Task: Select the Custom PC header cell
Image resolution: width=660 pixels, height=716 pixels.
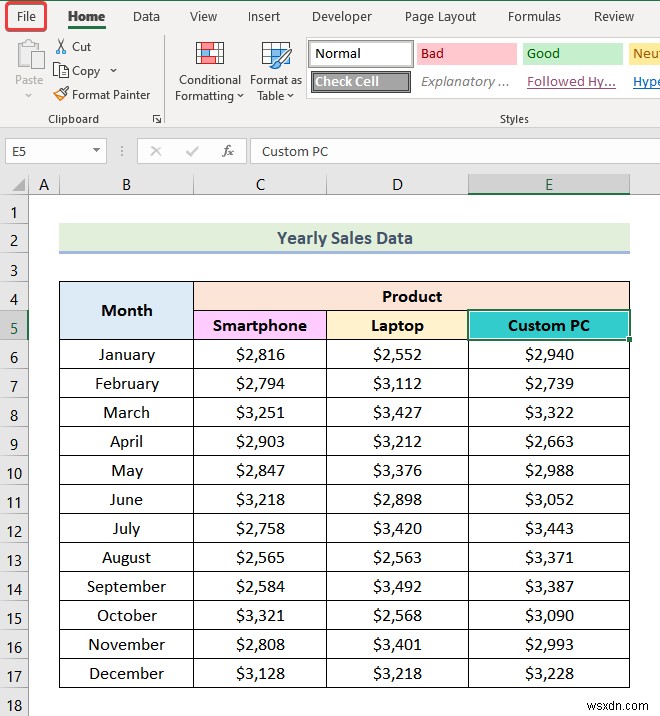Action: tap(549, 325)
